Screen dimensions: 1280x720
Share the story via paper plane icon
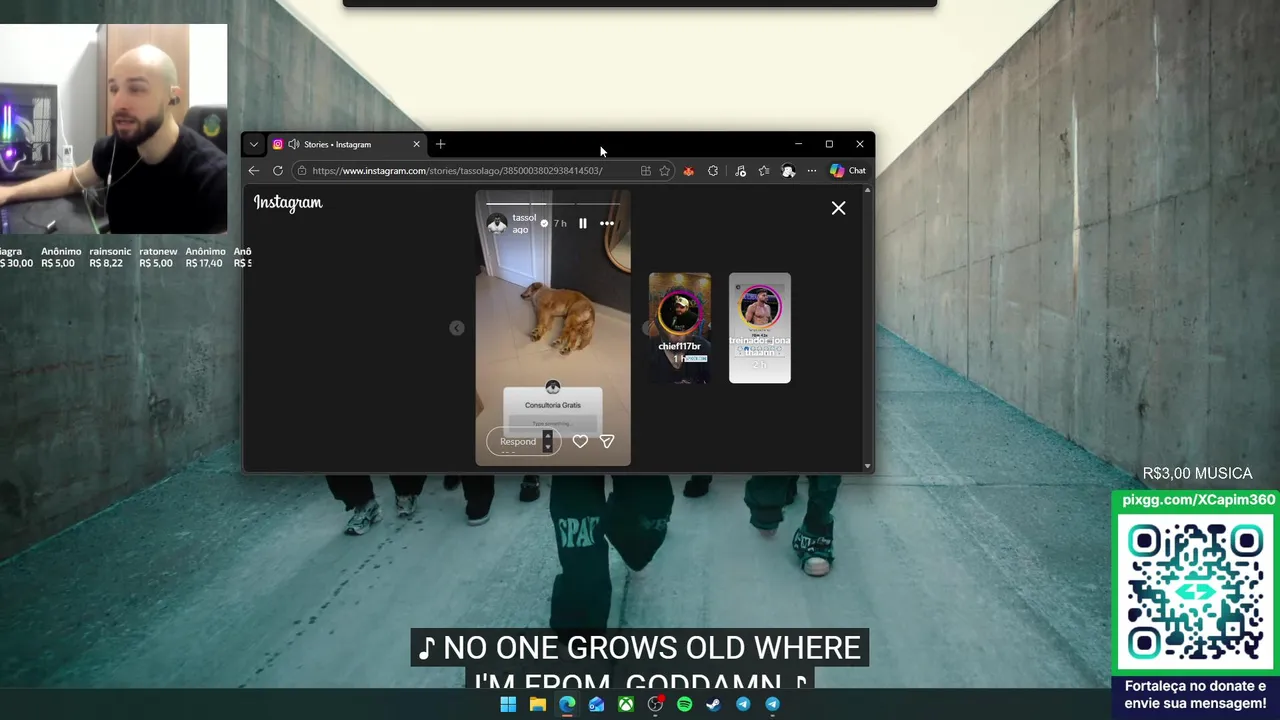(x=607, y=441)
